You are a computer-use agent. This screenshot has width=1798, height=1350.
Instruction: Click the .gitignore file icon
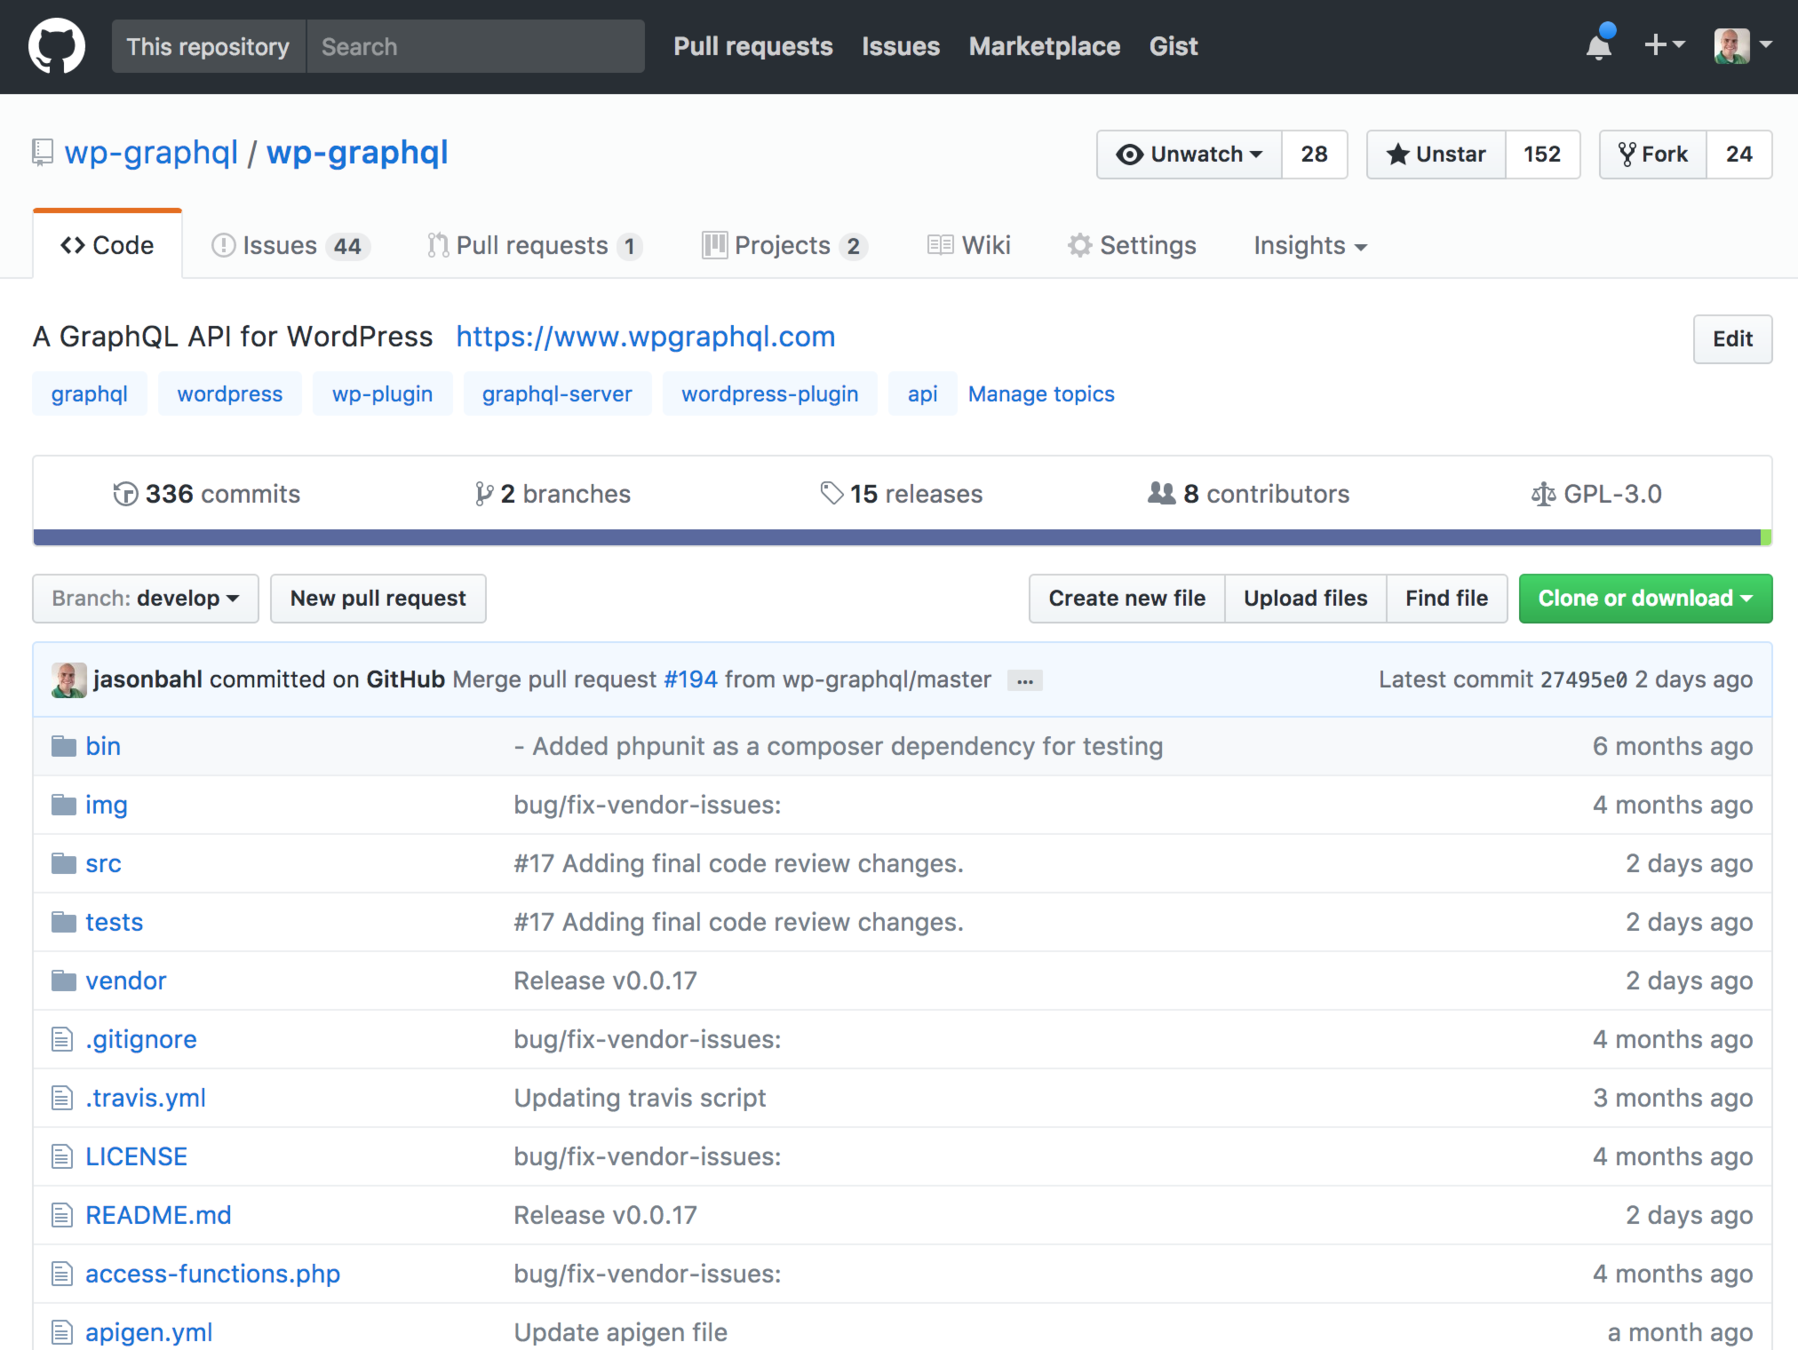[x=62, y=1040]
